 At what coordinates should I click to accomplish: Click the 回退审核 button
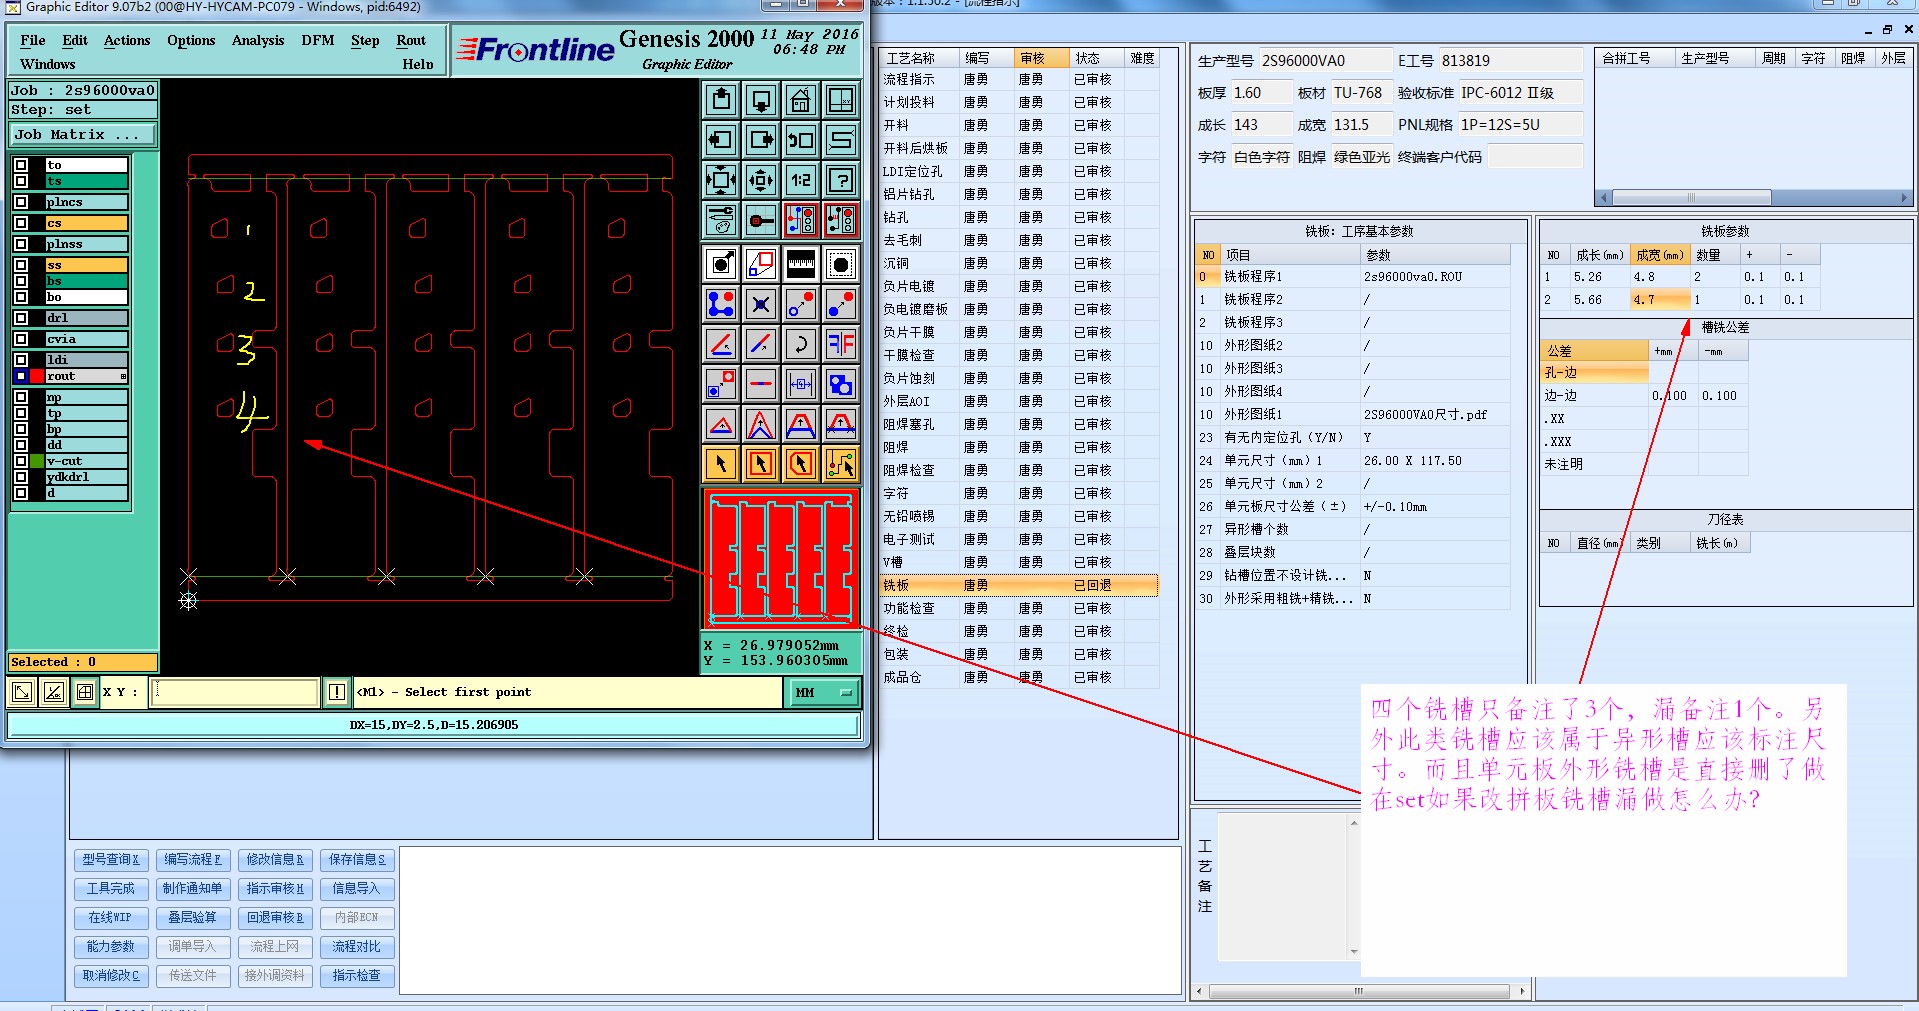276,918
